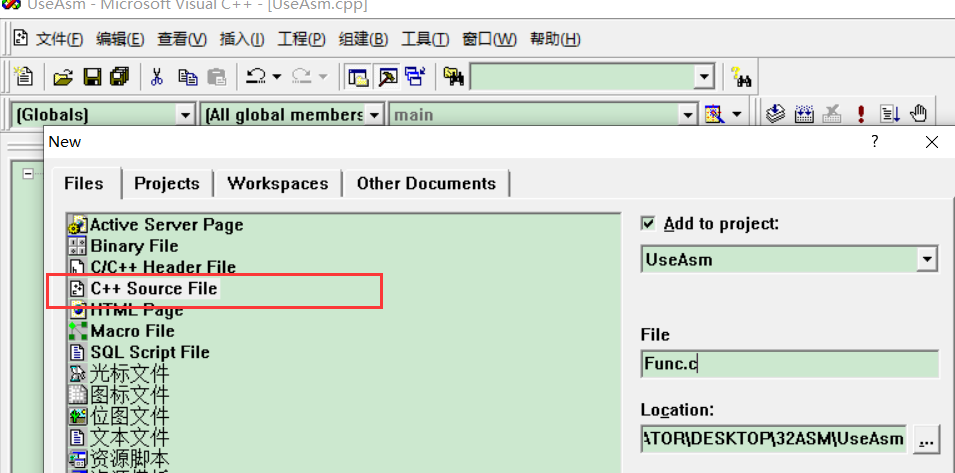Click the Open file folder icon
This screenshot has height=473, width=955.
[x=63, y=77]
